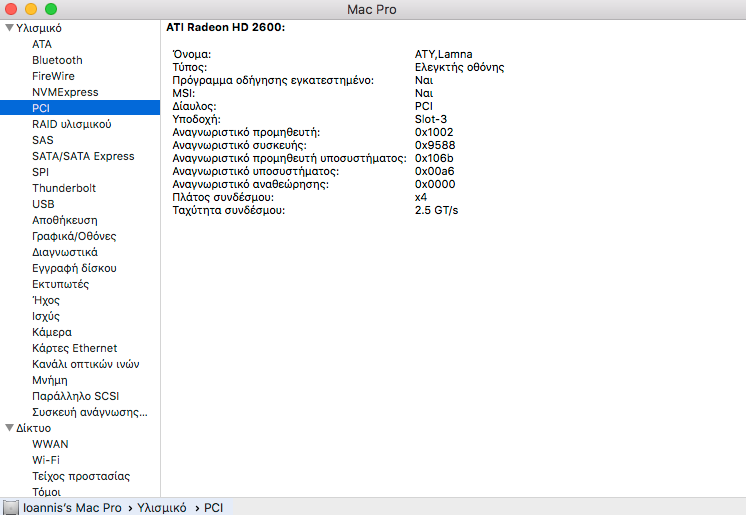Open Διαγνωστικά sidebar entry

65,252
